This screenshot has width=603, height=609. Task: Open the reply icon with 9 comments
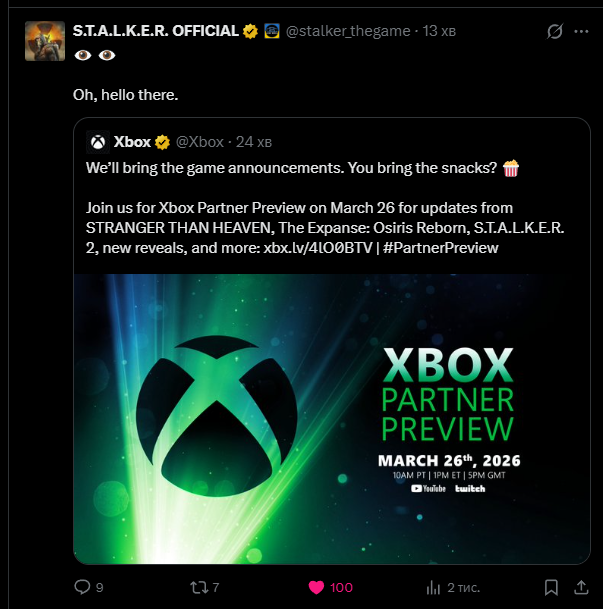(x=82, y=587)
